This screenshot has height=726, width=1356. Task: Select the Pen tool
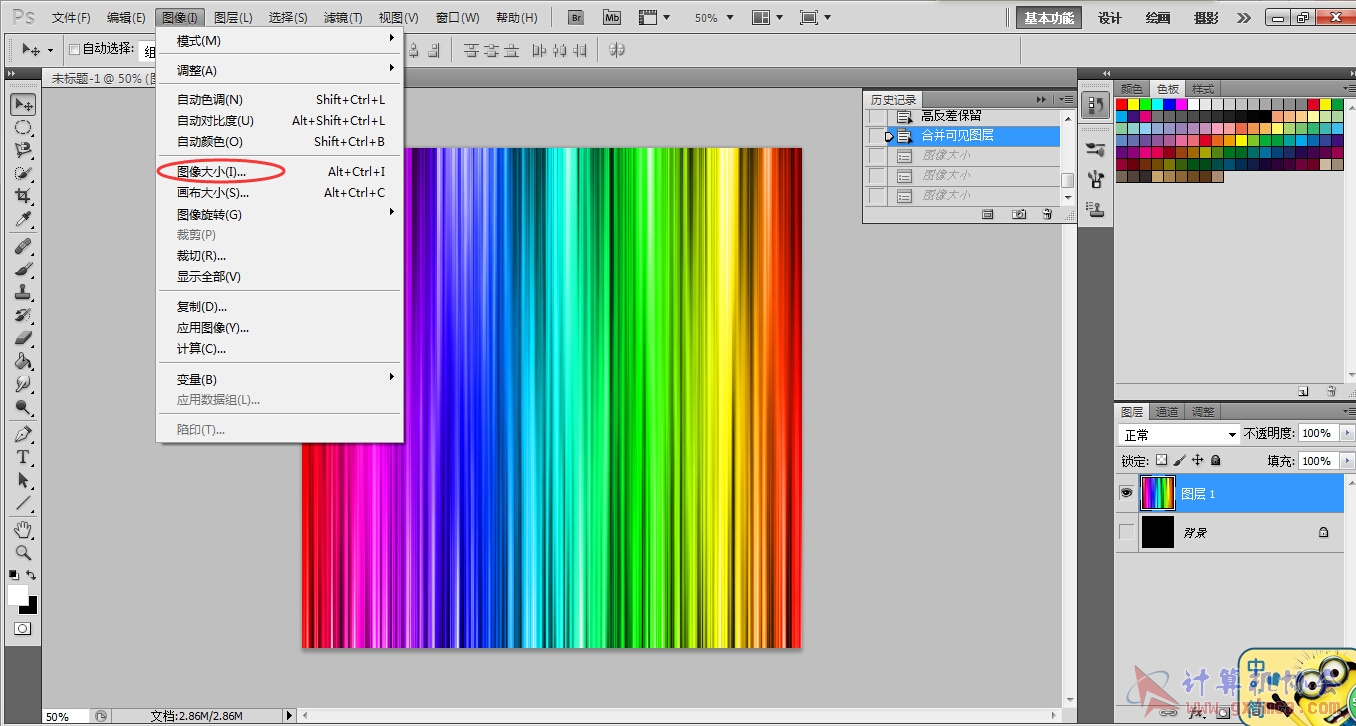tap(23, 435)
